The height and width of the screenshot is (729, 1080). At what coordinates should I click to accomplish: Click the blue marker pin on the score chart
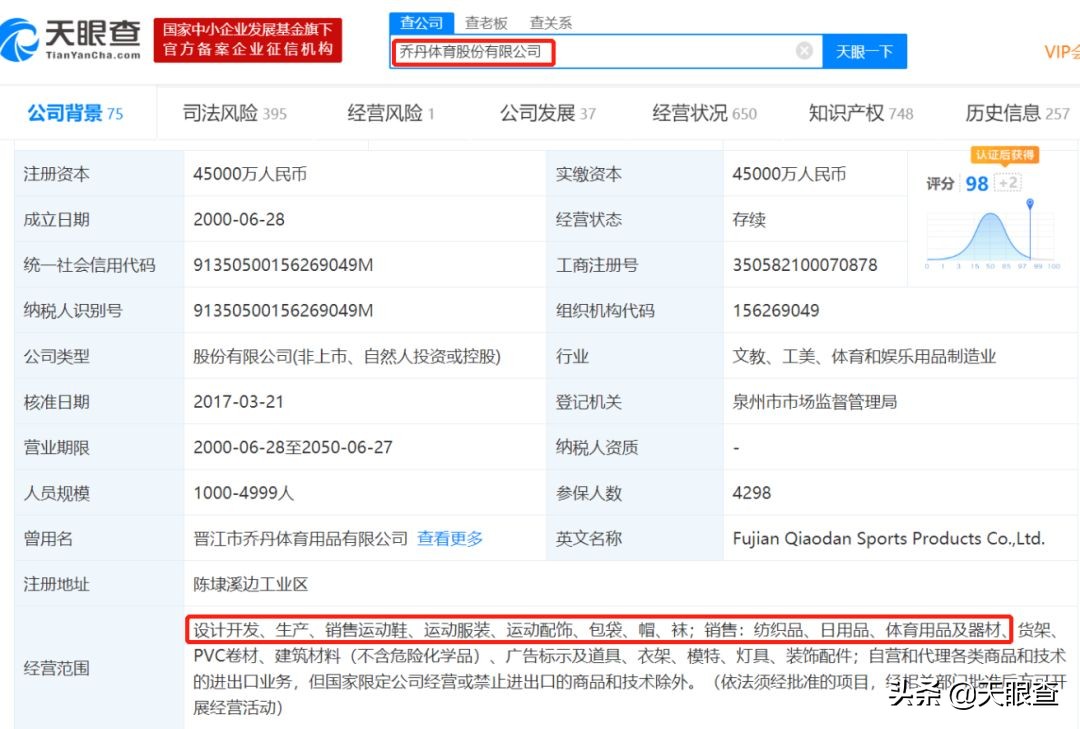[x=1030, y=203]
